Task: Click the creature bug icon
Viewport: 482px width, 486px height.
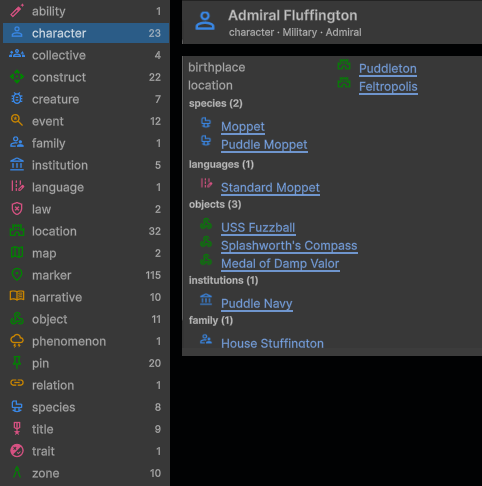Action: point(17,99)
